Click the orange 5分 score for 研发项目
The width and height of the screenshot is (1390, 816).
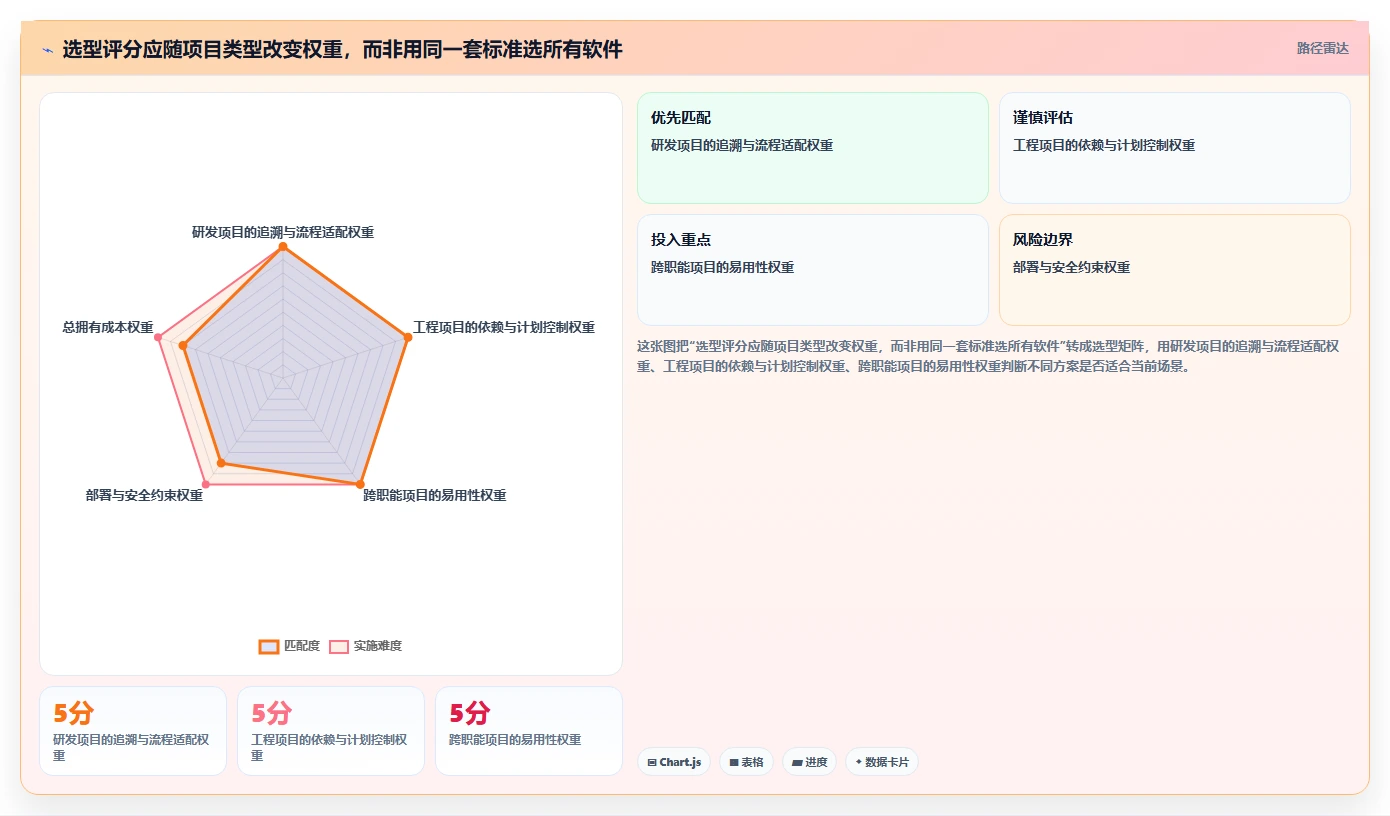tap(73, 713)
